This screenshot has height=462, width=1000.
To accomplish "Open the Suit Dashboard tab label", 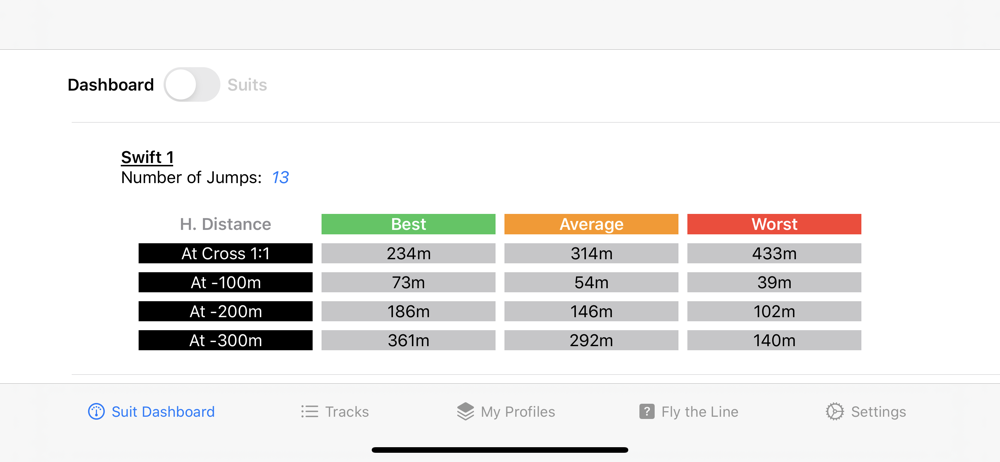I will coord(163,412).
